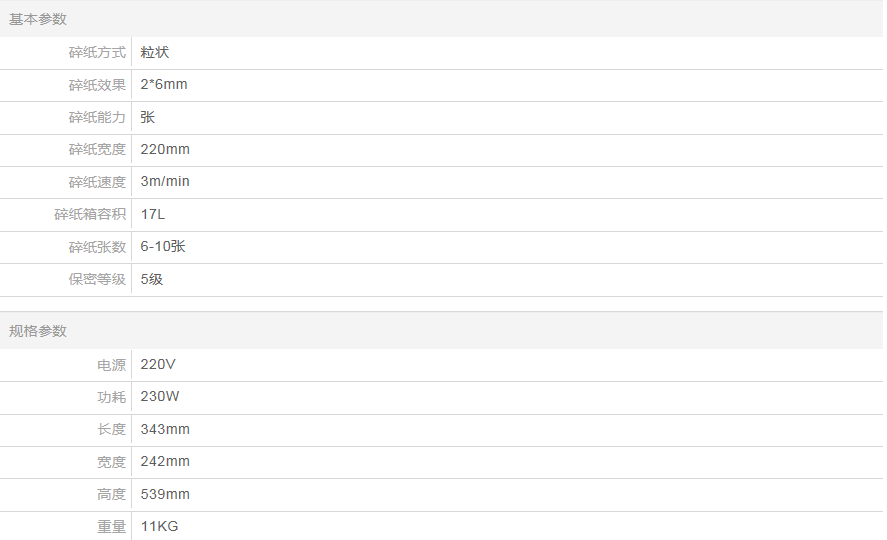The width and height of the screenshot is (887, 540).
Task: Select the 宽度 row label
Action: (x=111, y=462)
